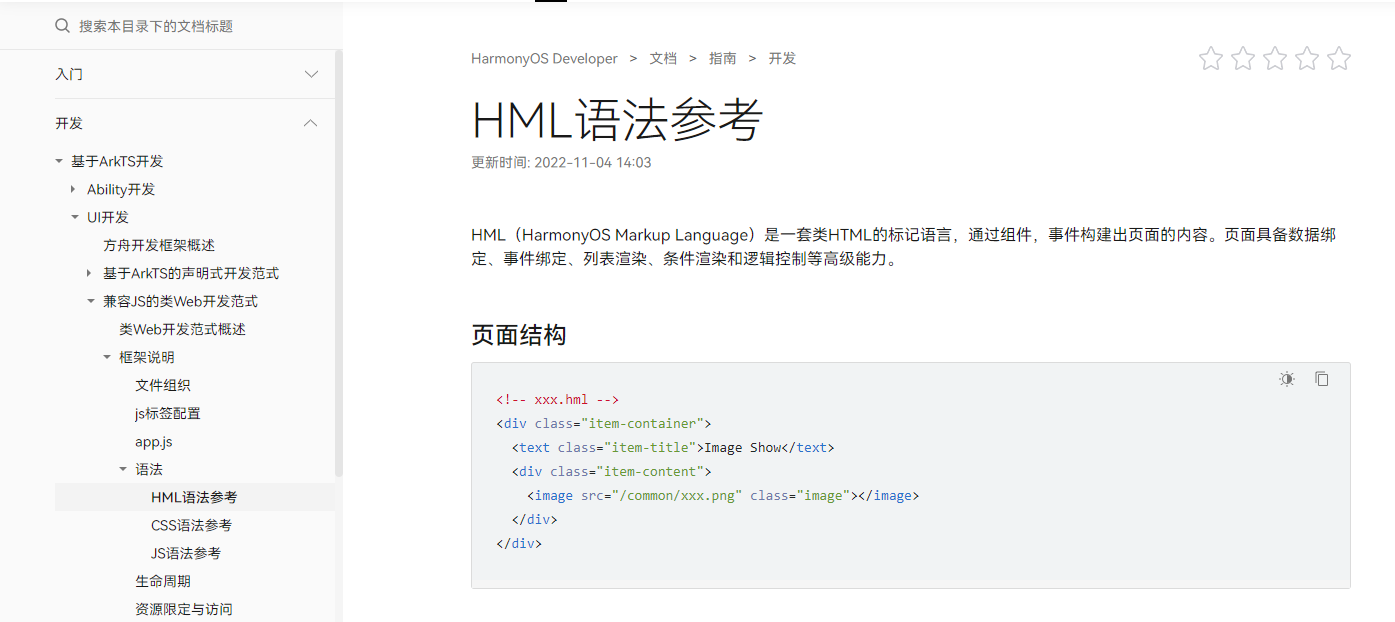
Task: Go to 文档 via the breadcrumb
Action: click(x=663, y=58)
